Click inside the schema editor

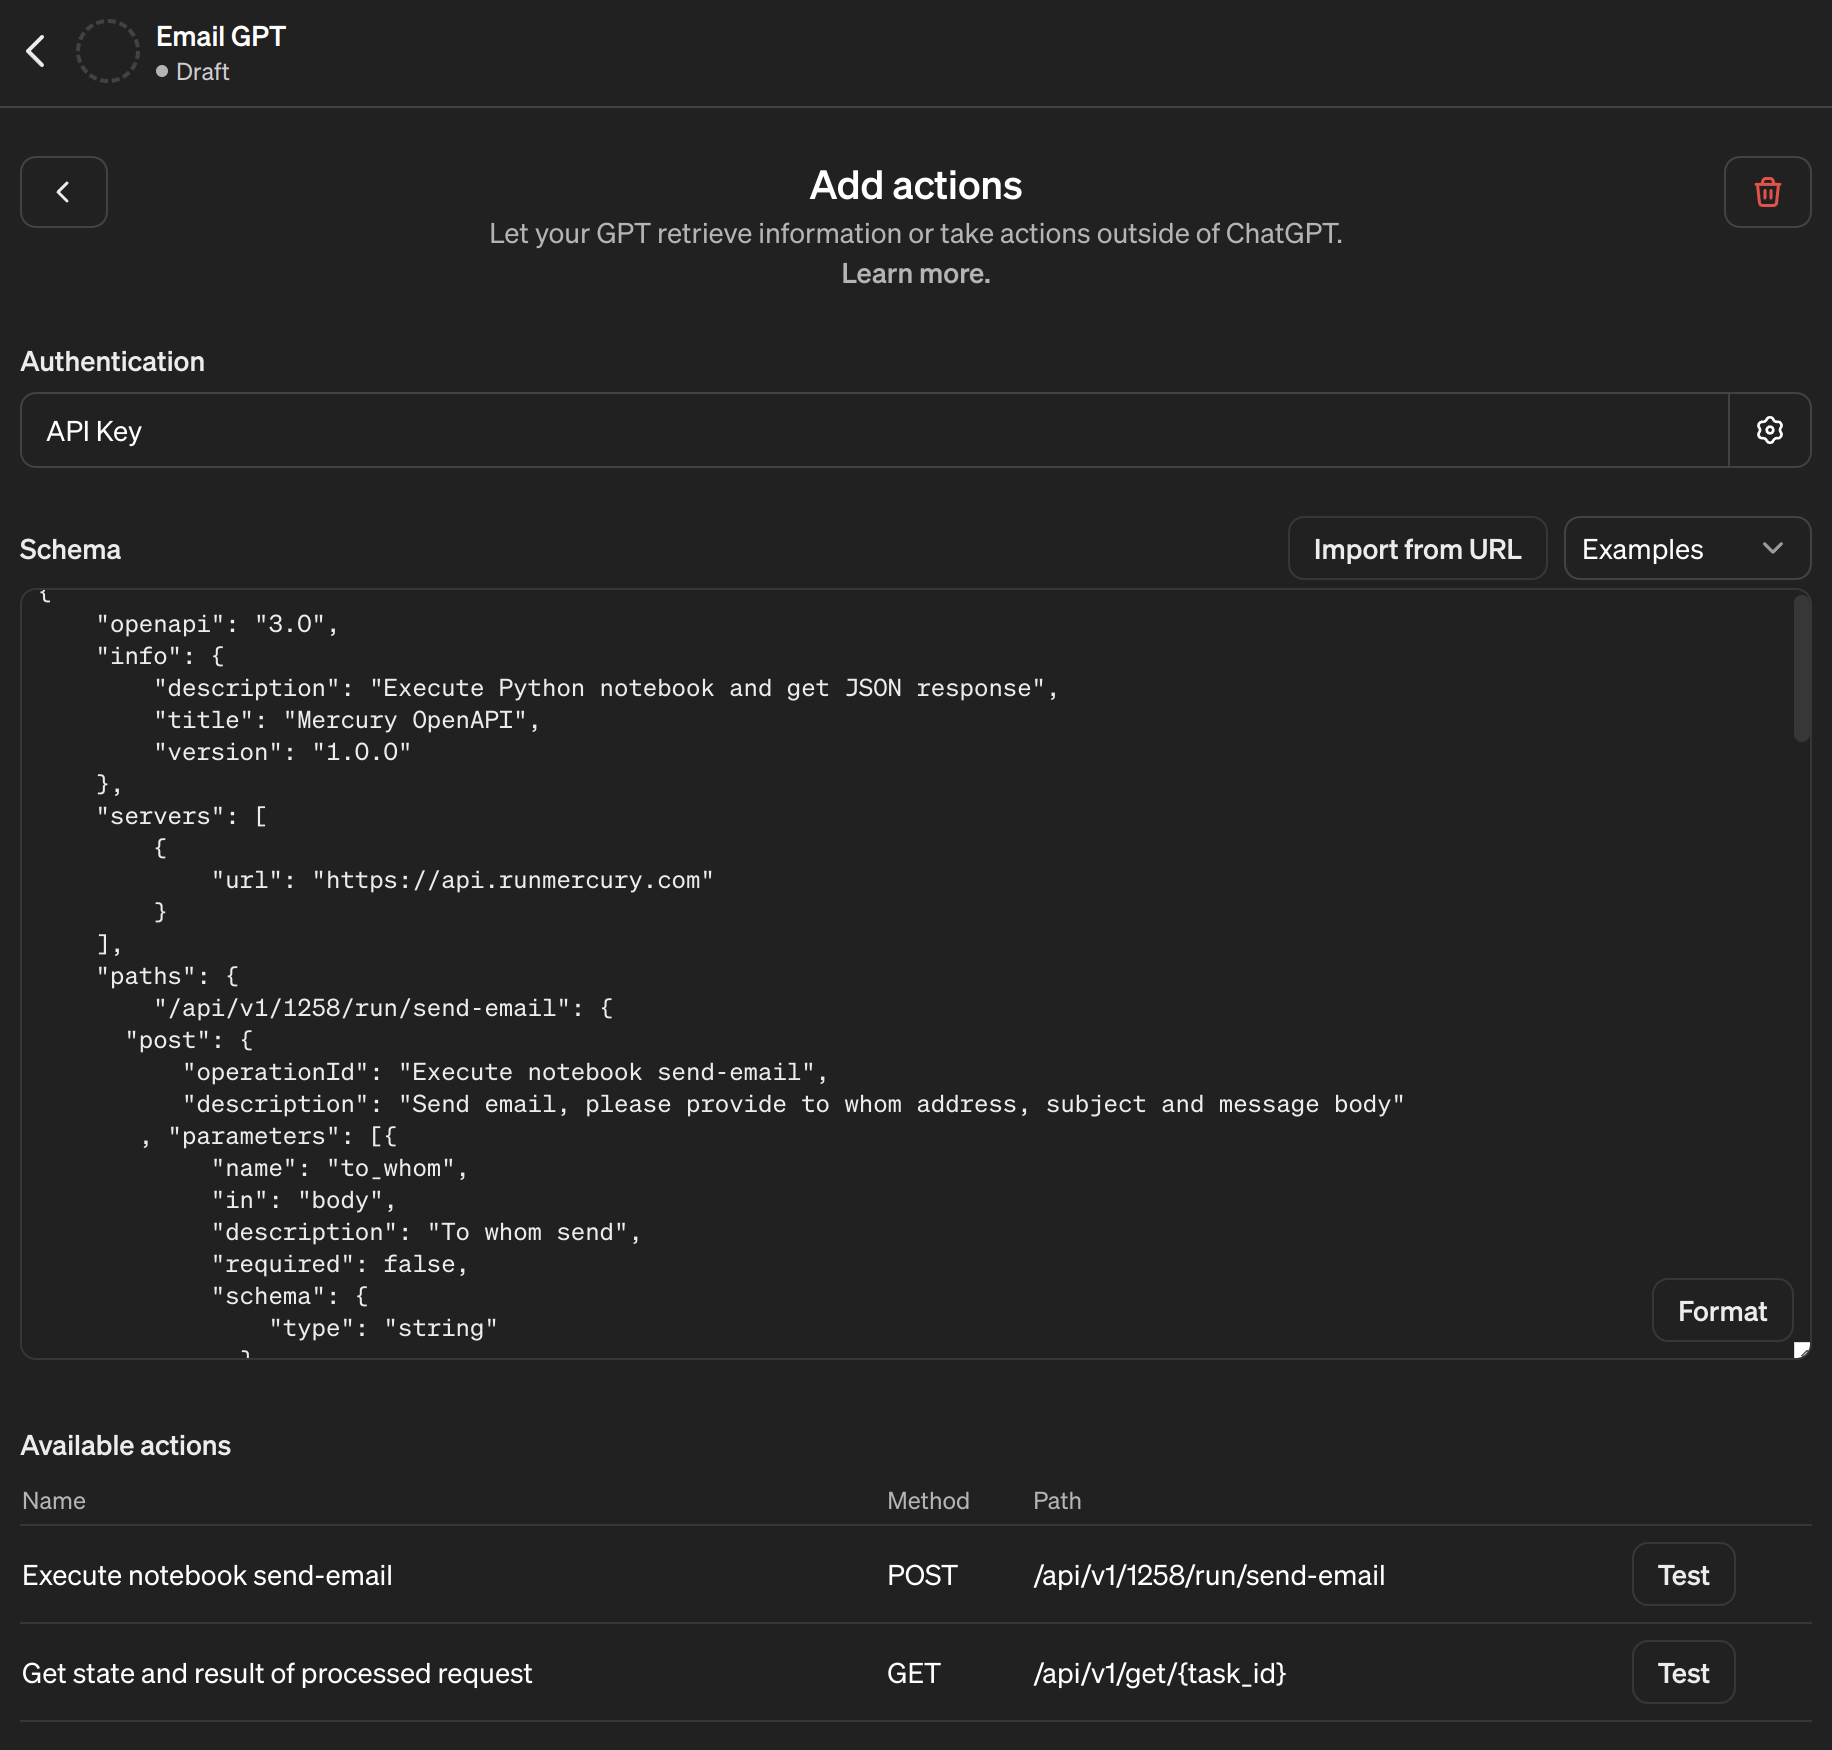pyautogui.click(x=900, y=950)
